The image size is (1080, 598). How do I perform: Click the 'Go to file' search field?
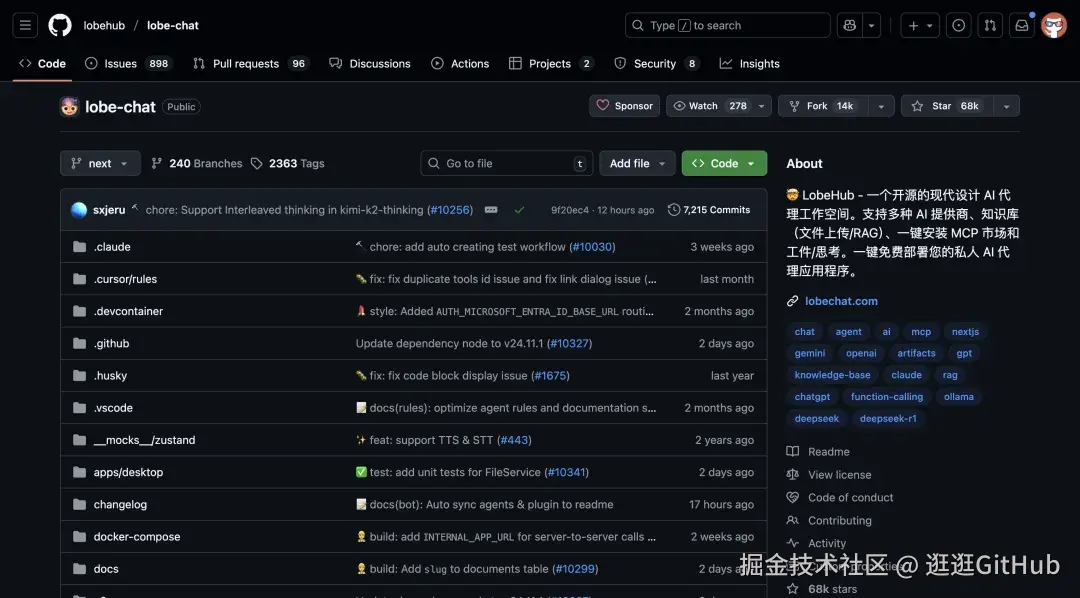tap(506, 163)
